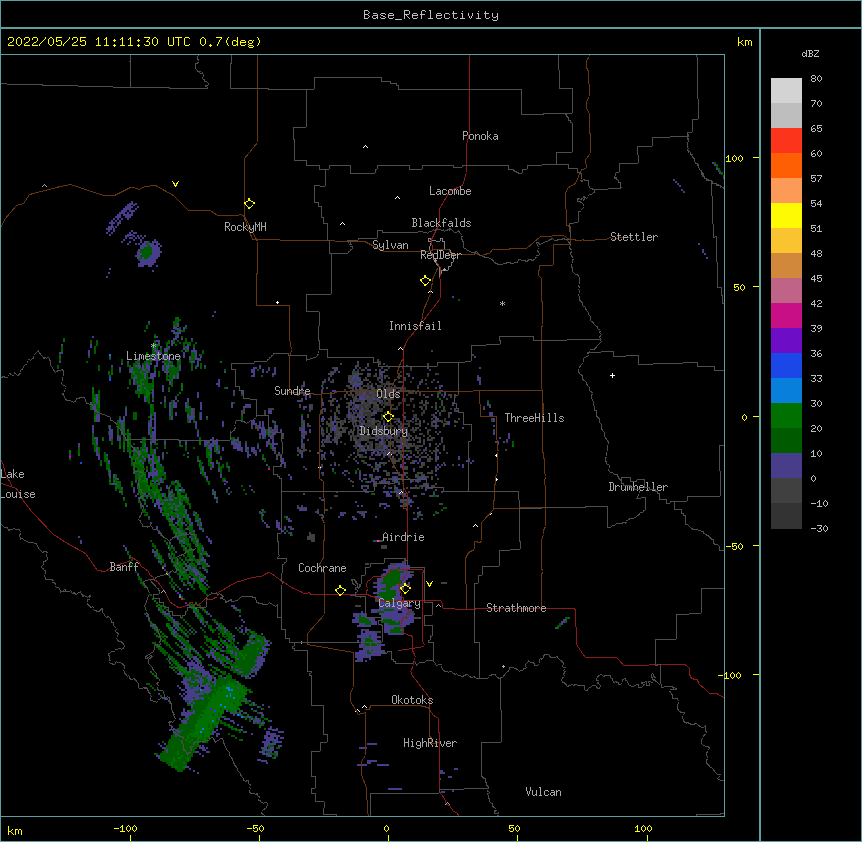Click the dBZ legend heading
This screenshot has height=842, width=862.
pyautogui.click(x=810, y=53)
